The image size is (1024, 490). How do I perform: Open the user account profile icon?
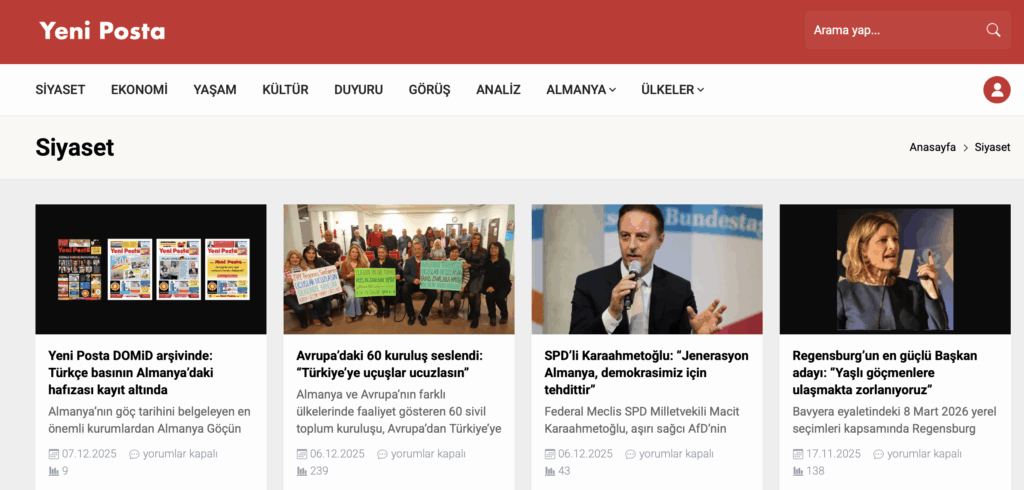[997, 90]
